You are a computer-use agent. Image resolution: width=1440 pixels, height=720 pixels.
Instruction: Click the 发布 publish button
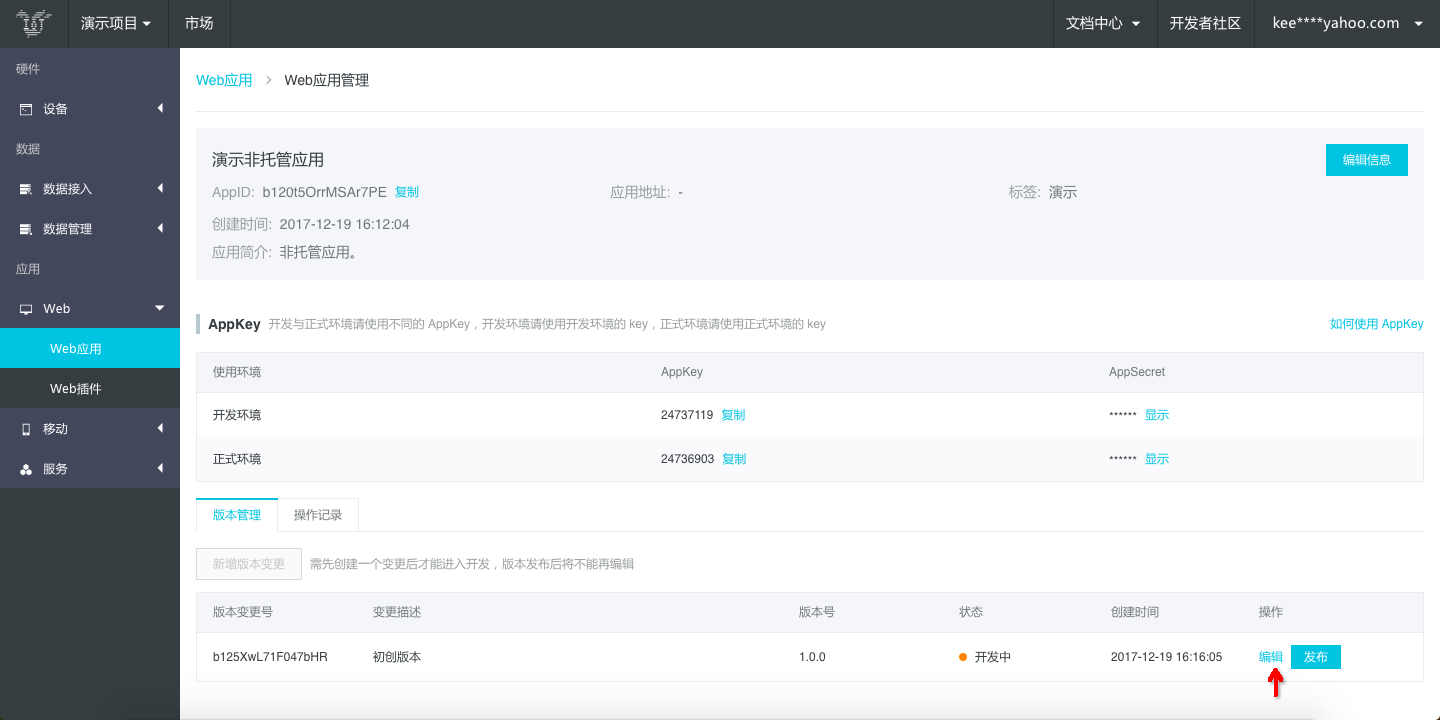pyautogui.click(x=1316, y=657)
